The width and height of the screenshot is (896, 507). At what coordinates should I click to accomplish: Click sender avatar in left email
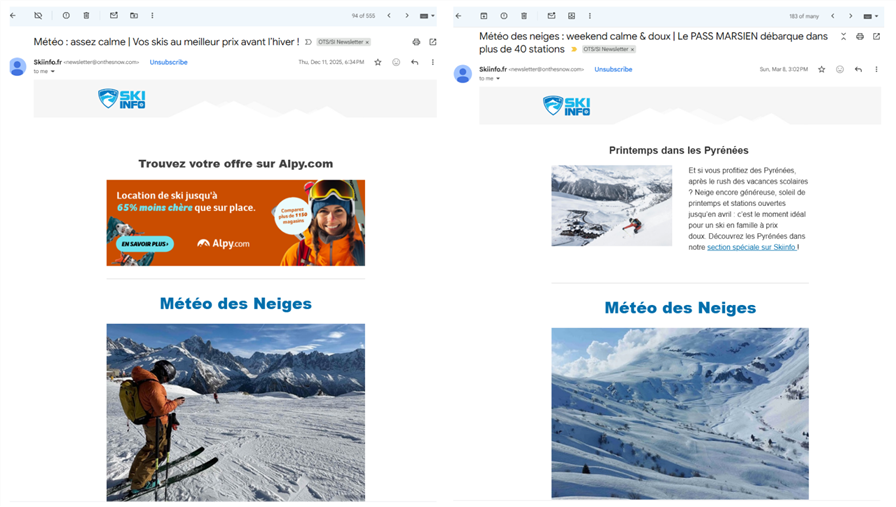pyautogui.click(x=18, y=66)
